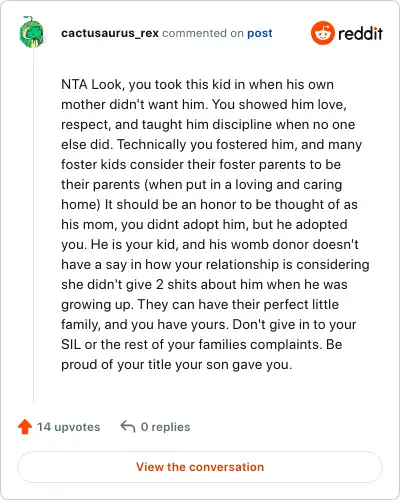Click the reddit wordmark text
This screenshot has height=500, width=400.
pyautogui.click(x=360, y=33)
